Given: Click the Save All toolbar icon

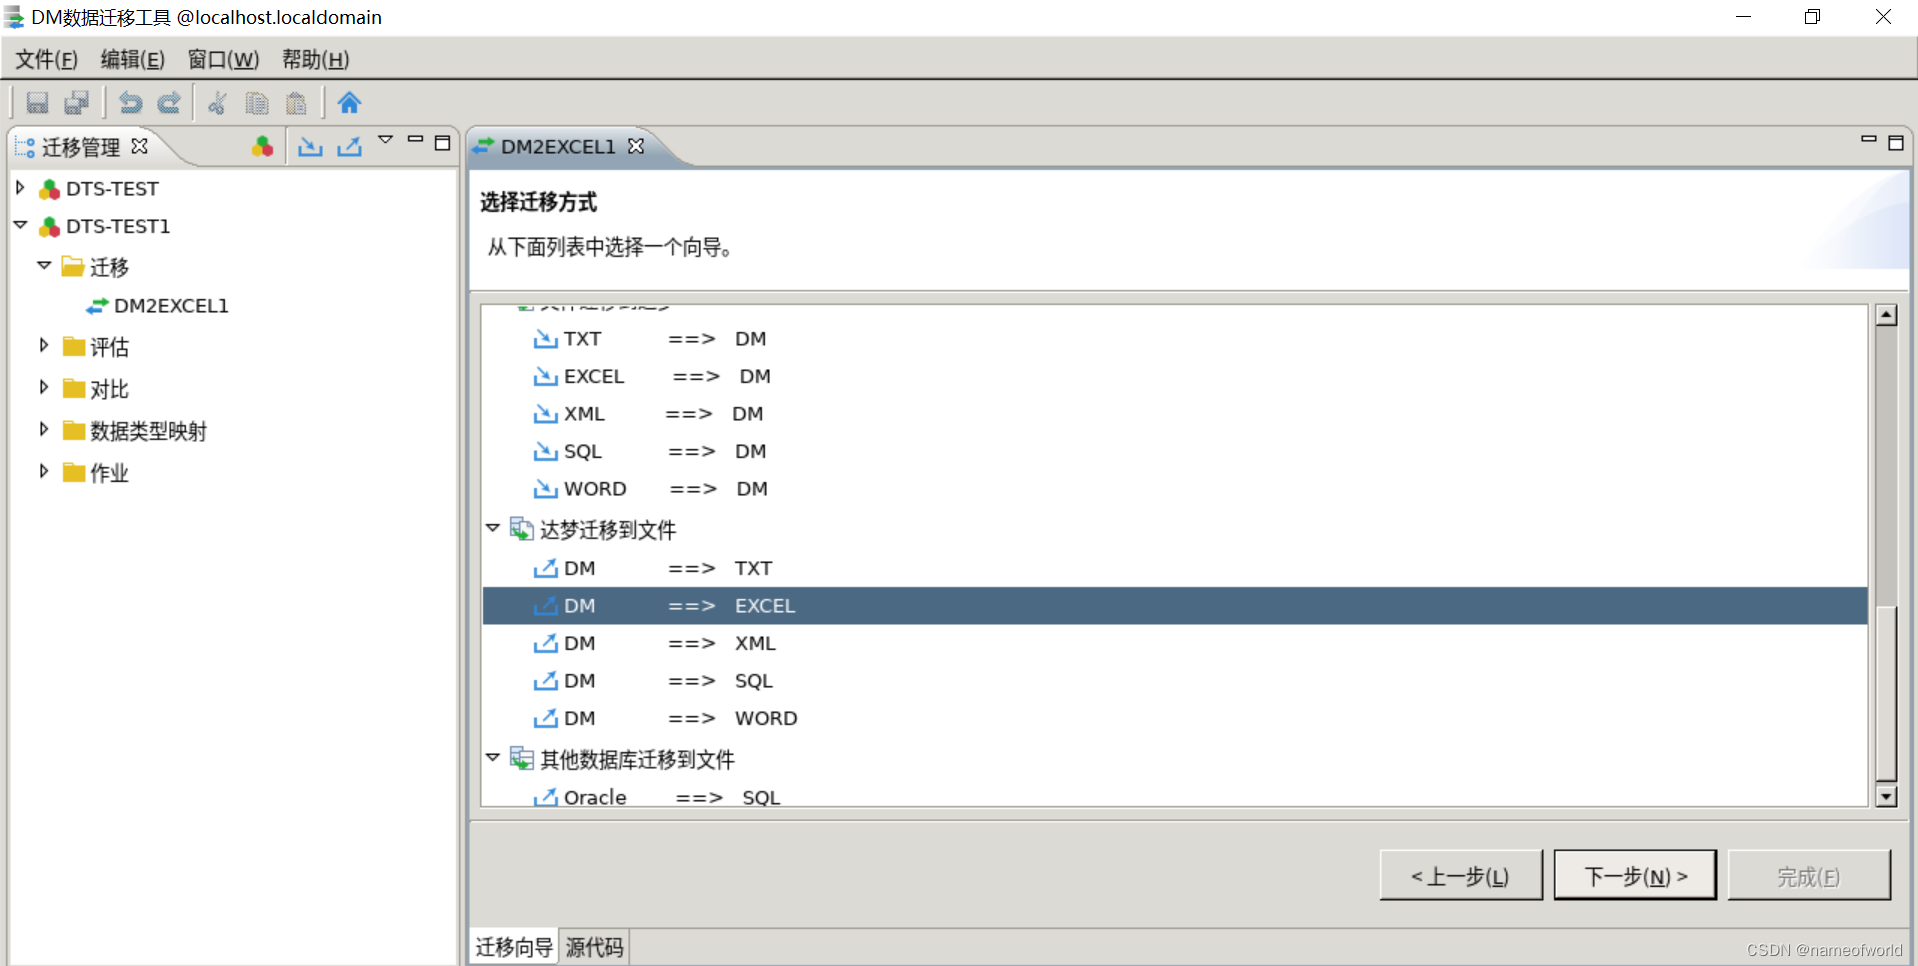Looking at the screenshot, I should (77, 103).
